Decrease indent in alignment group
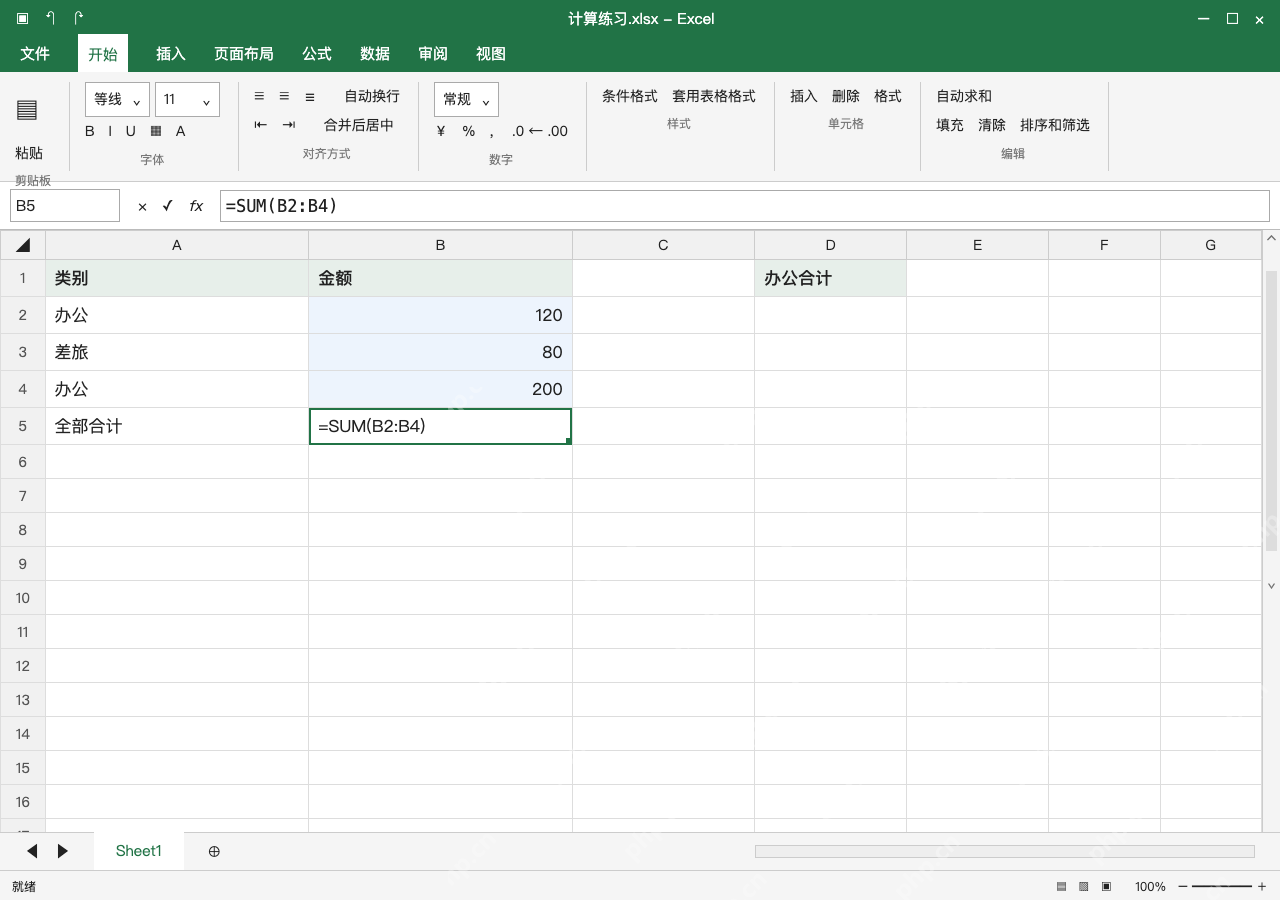 click(261, 125)
